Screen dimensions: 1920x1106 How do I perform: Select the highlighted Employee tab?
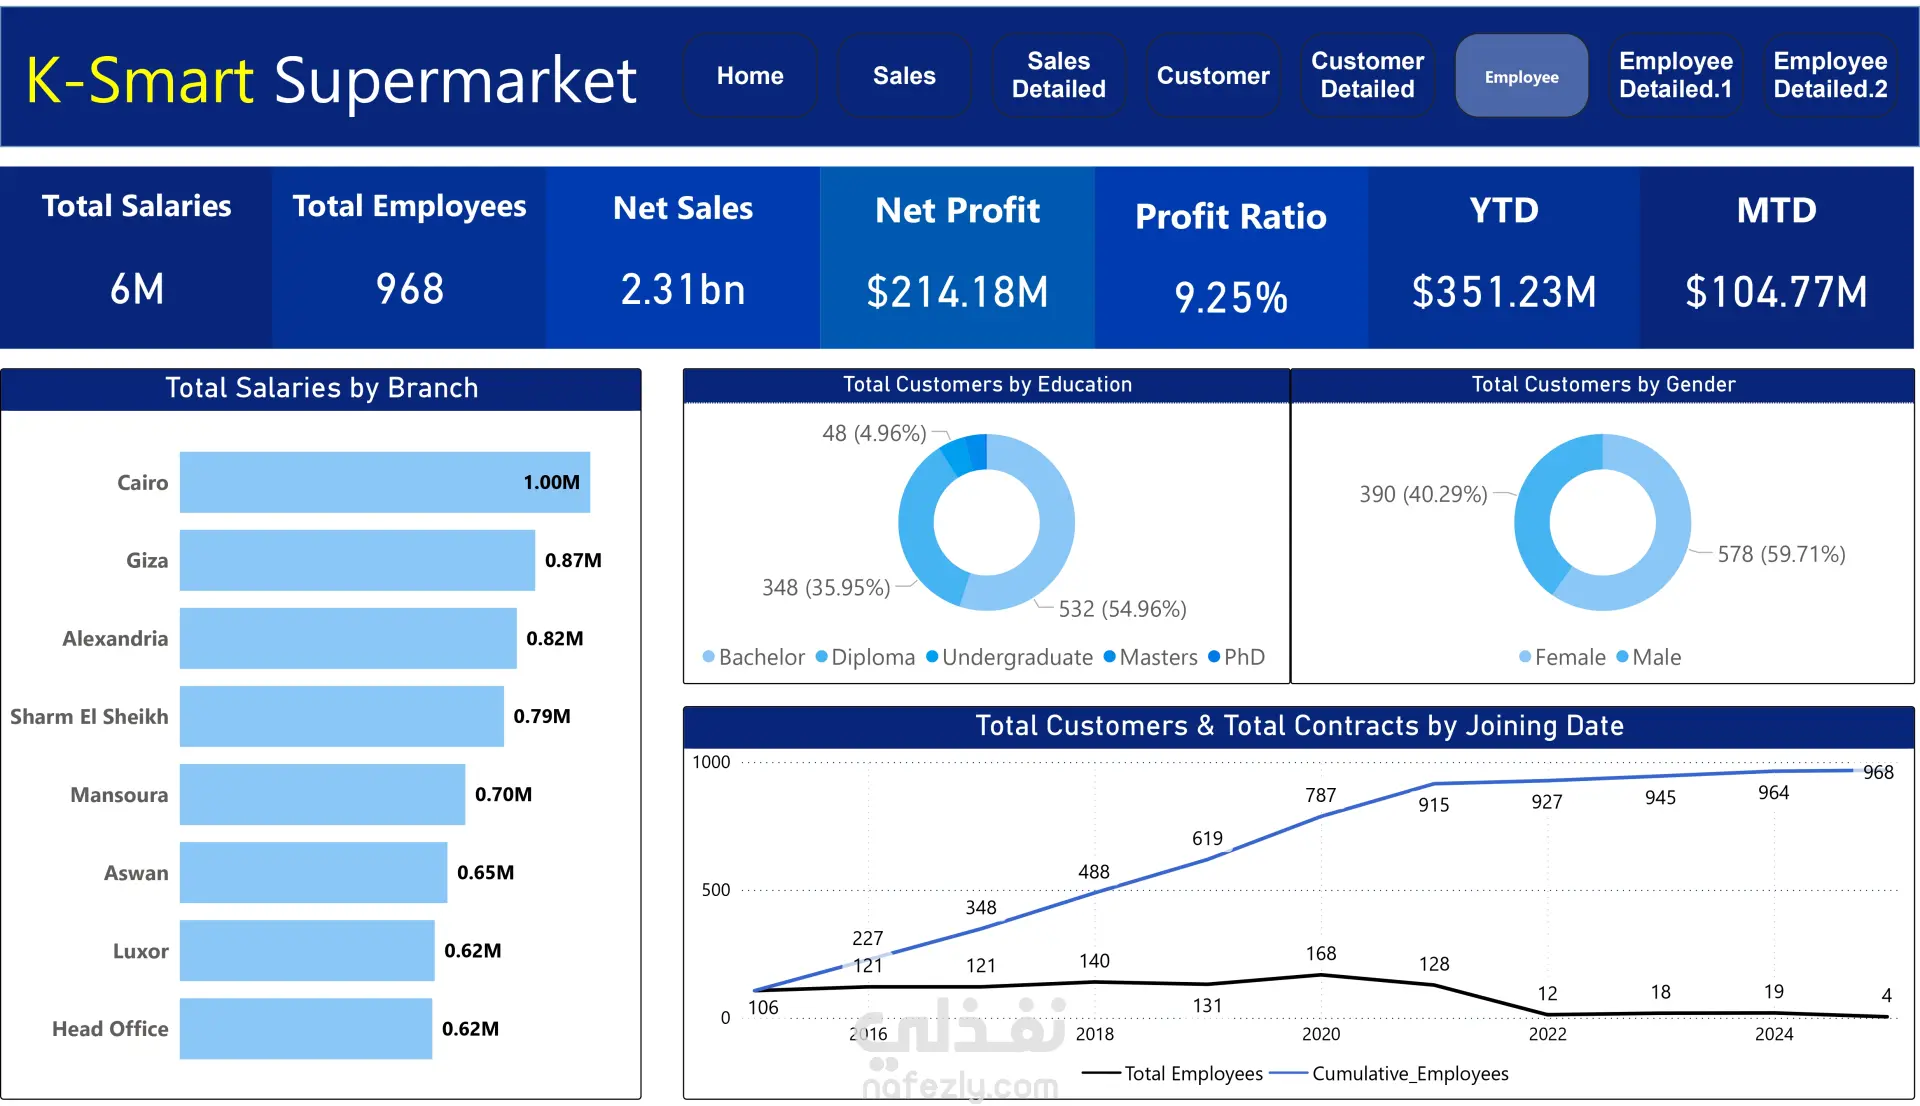tap(1521, 77)
